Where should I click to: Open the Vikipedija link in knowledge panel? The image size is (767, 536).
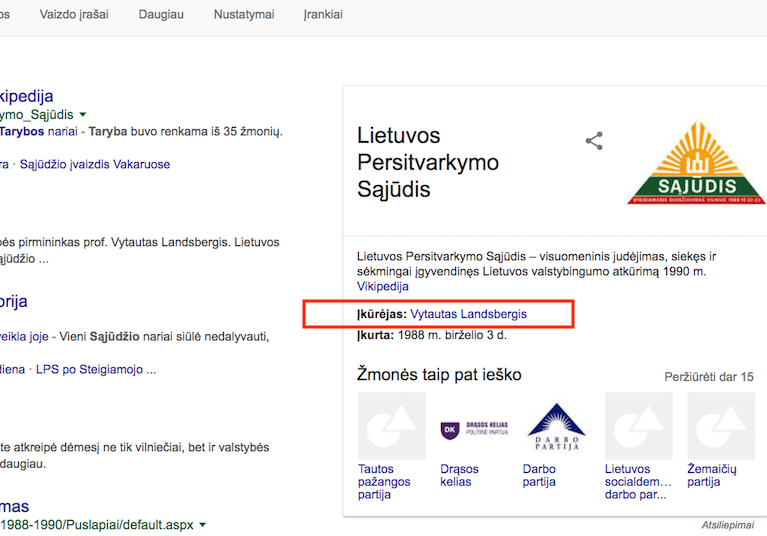tap(383, 286)
